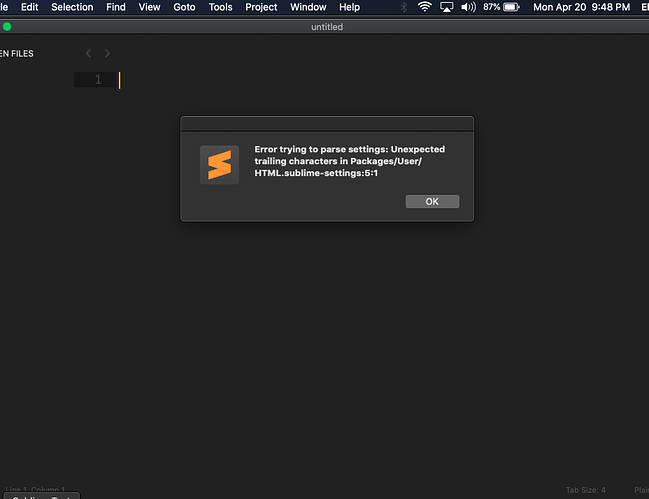Click the Sublime Text logo in dialog

coord(219,165)
